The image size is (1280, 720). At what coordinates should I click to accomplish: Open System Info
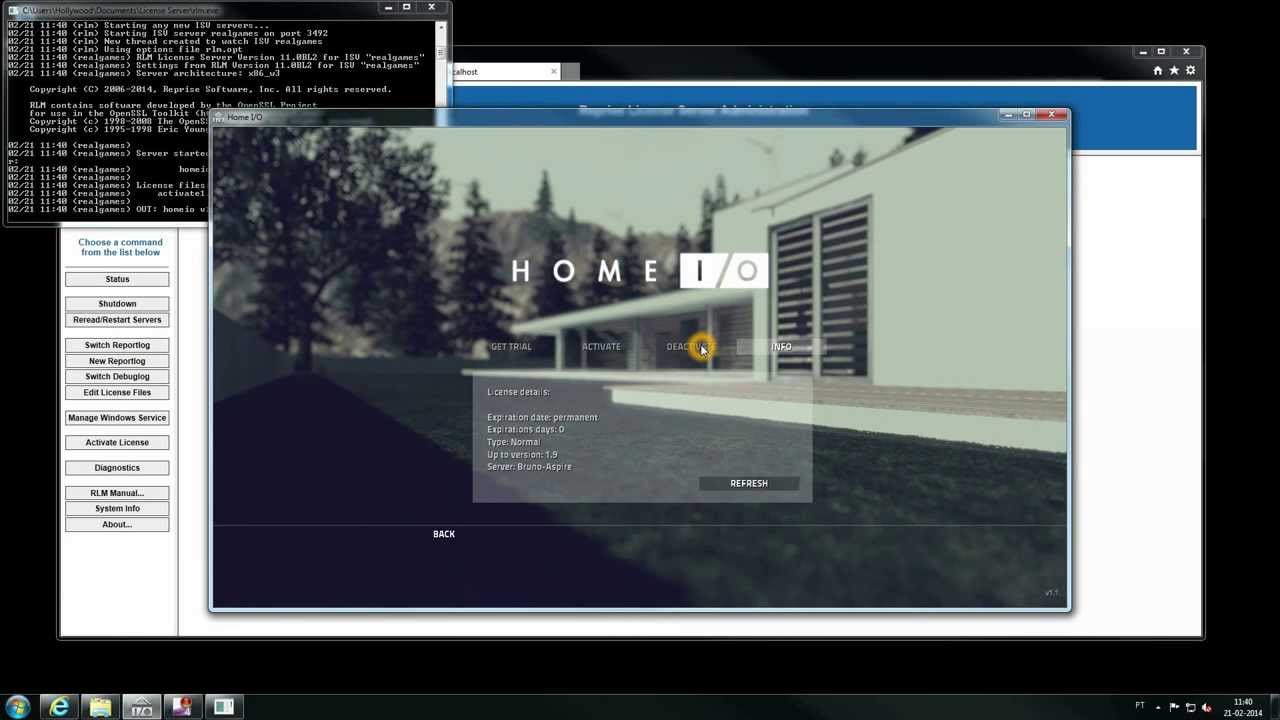[117, 509]
